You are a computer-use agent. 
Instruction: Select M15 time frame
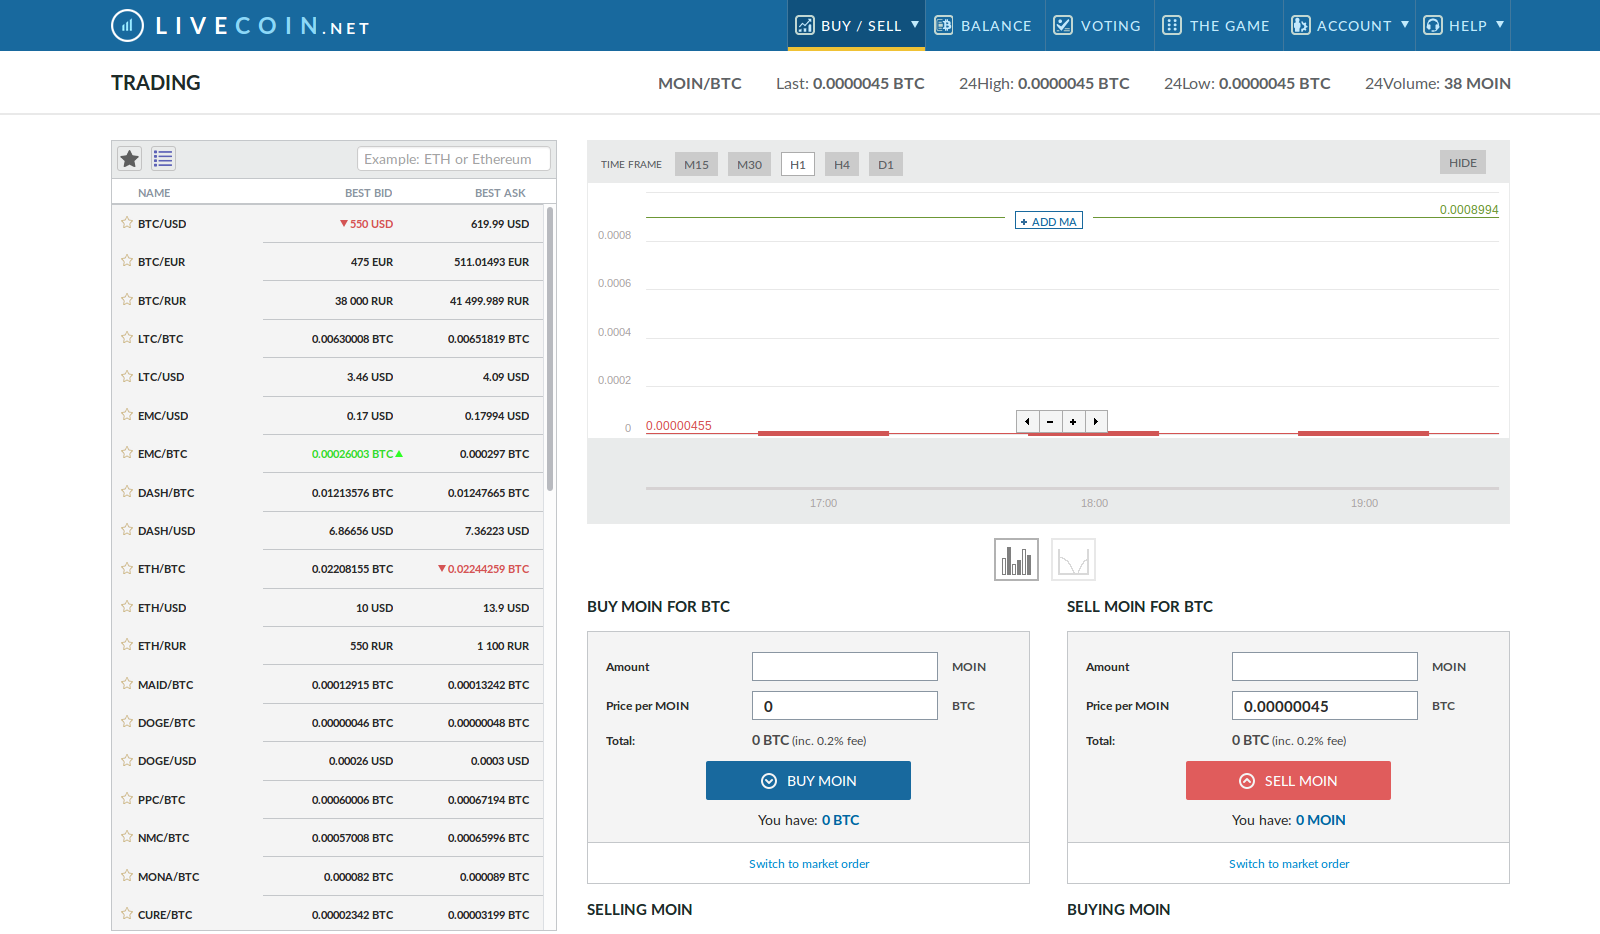[x=696, y=164]
